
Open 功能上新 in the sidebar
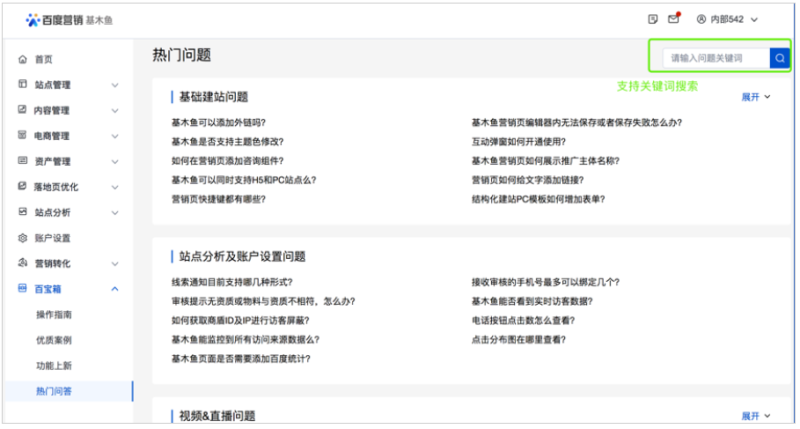click(53, 366)
